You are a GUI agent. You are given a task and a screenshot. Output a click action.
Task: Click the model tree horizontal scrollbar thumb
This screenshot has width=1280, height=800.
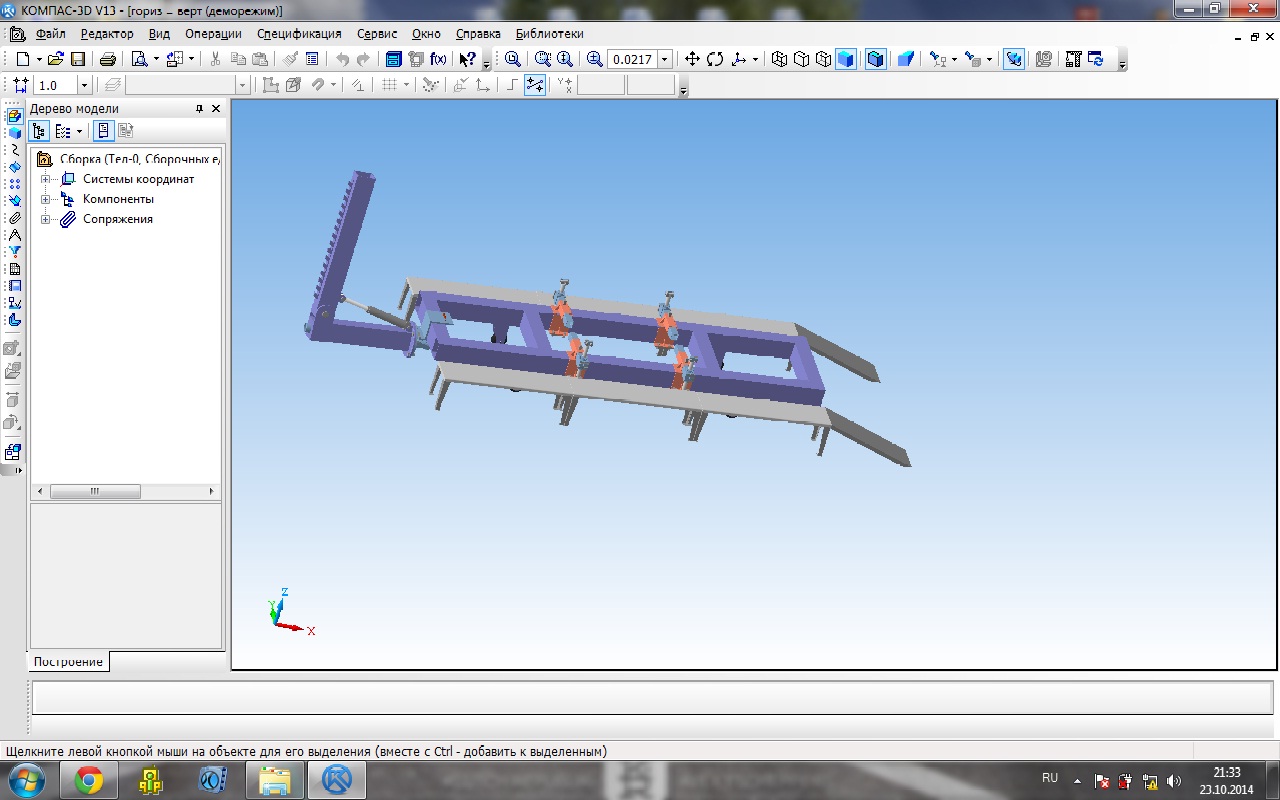tap(95, 492)
